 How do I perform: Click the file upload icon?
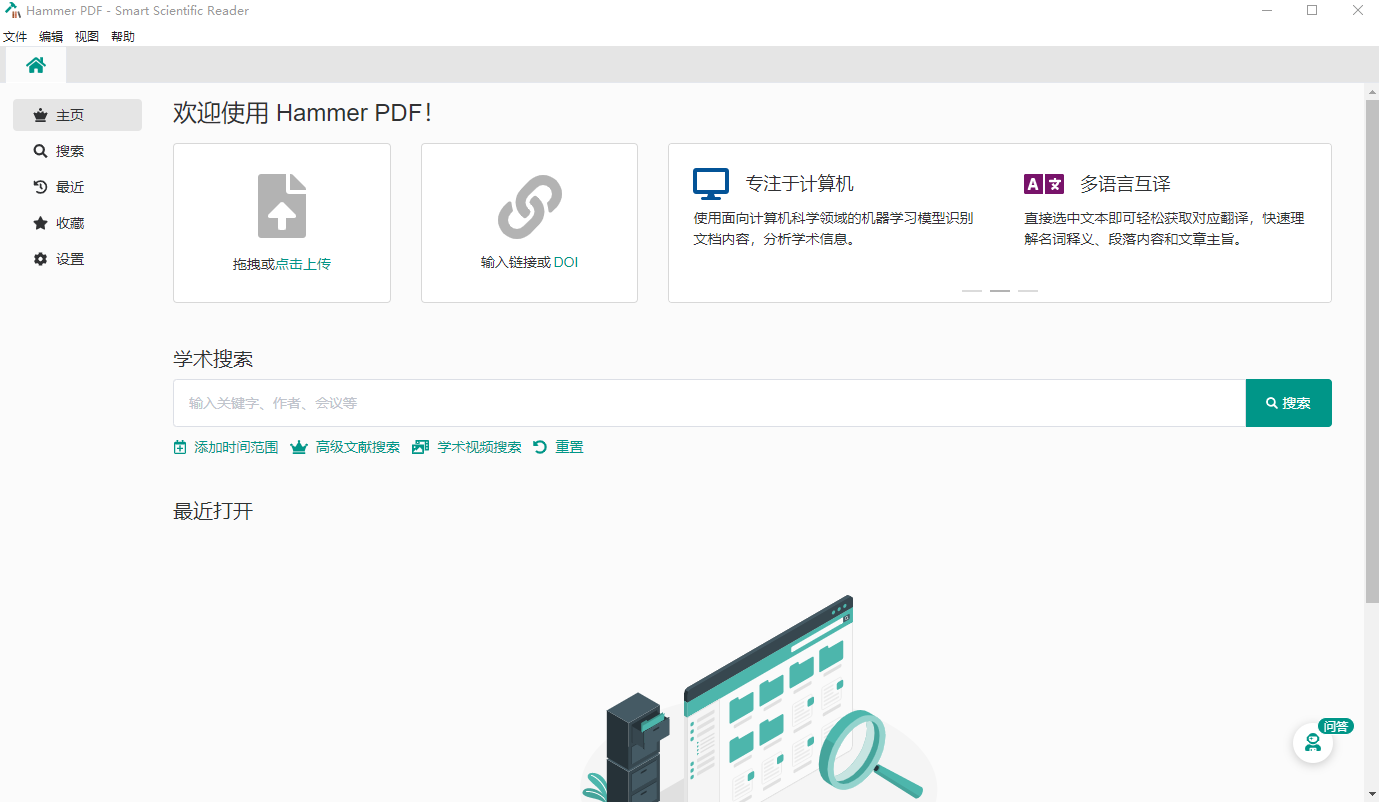[x=282, y=206]
